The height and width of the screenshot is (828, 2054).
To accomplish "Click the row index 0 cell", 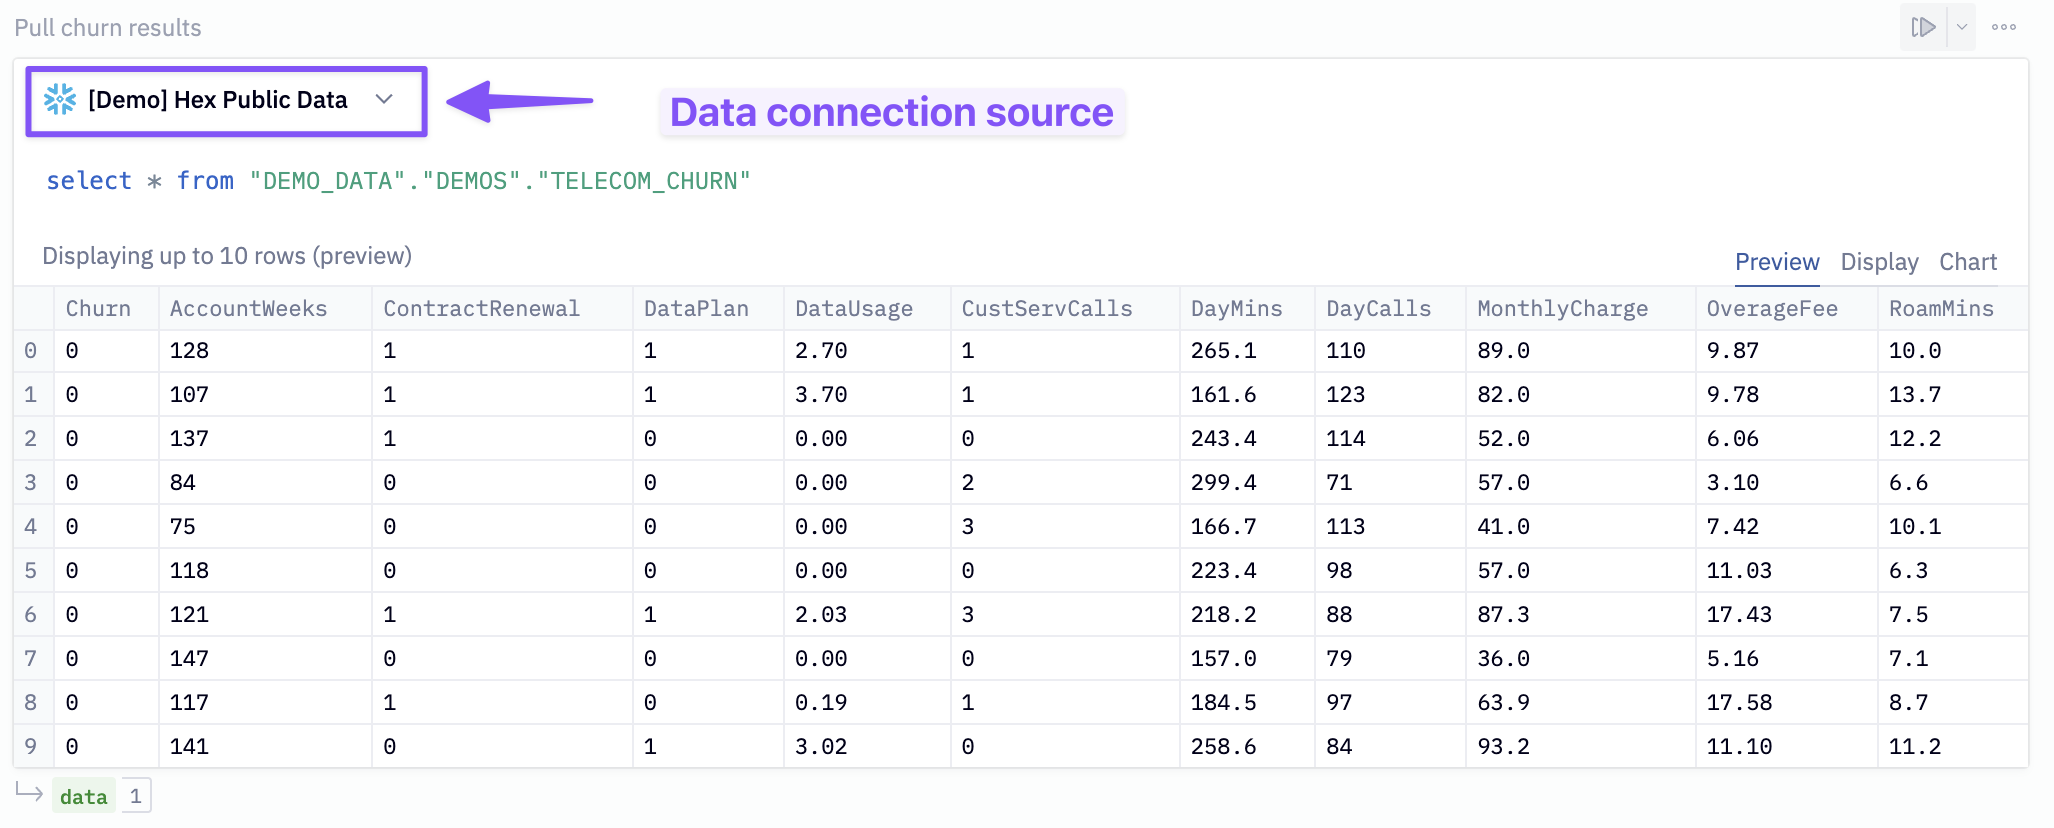I will (x=31, y=351).
